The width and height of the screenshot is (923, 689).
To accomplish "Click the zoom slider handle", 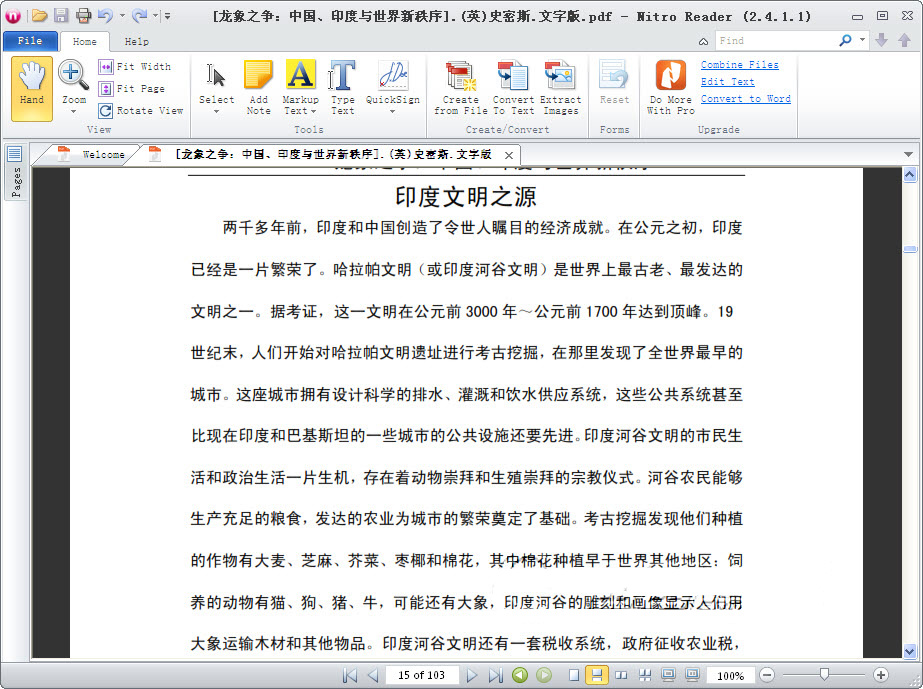I will [x=824, y=676].
